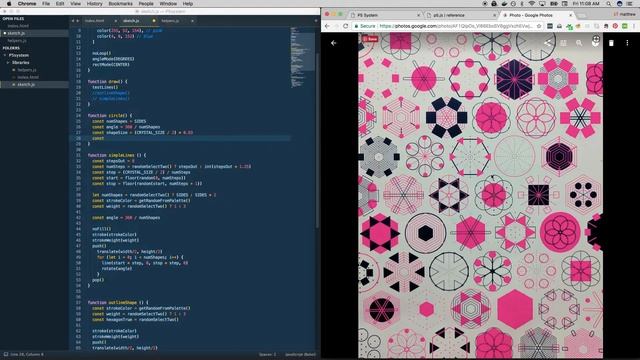Switch to the P5 System browser tab
Image resolution: width=640 pixels, height=360 pixels.
pos(384,15)
